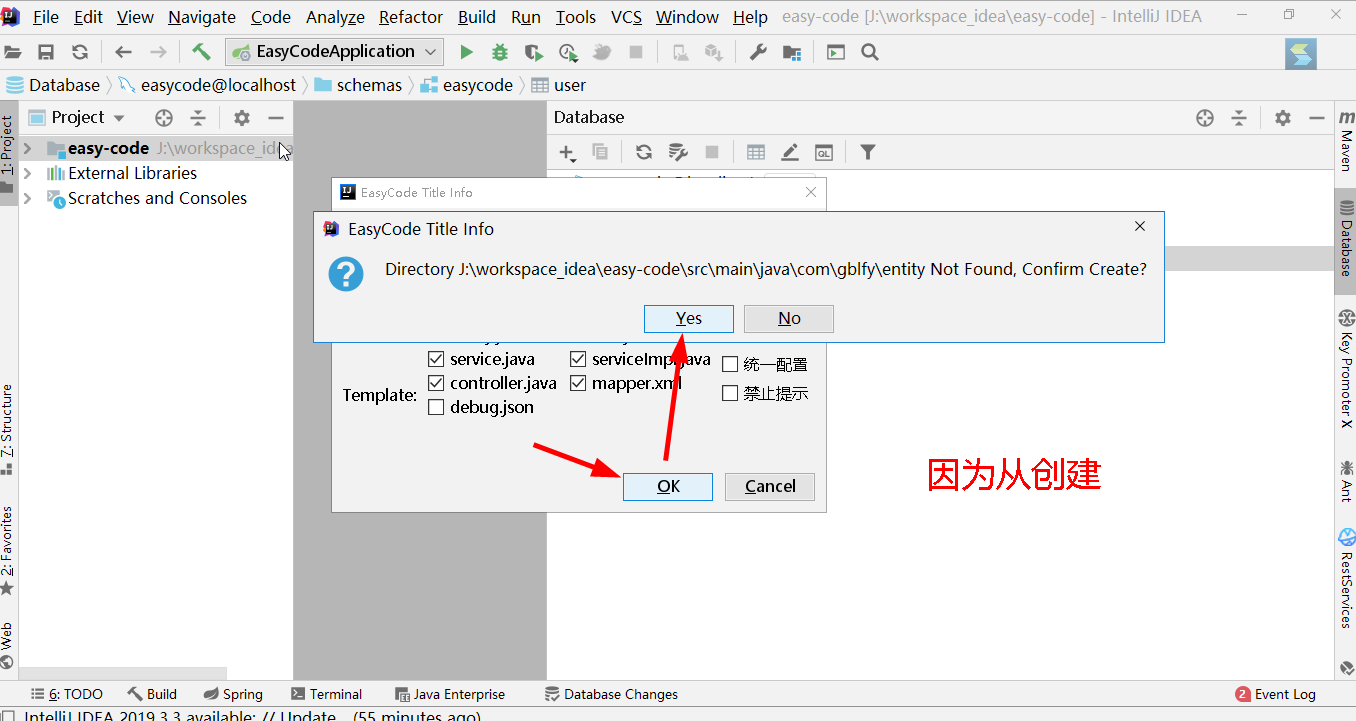
Task: Search Everywhere with the magnifier icon
Action: tap(870, 52)
